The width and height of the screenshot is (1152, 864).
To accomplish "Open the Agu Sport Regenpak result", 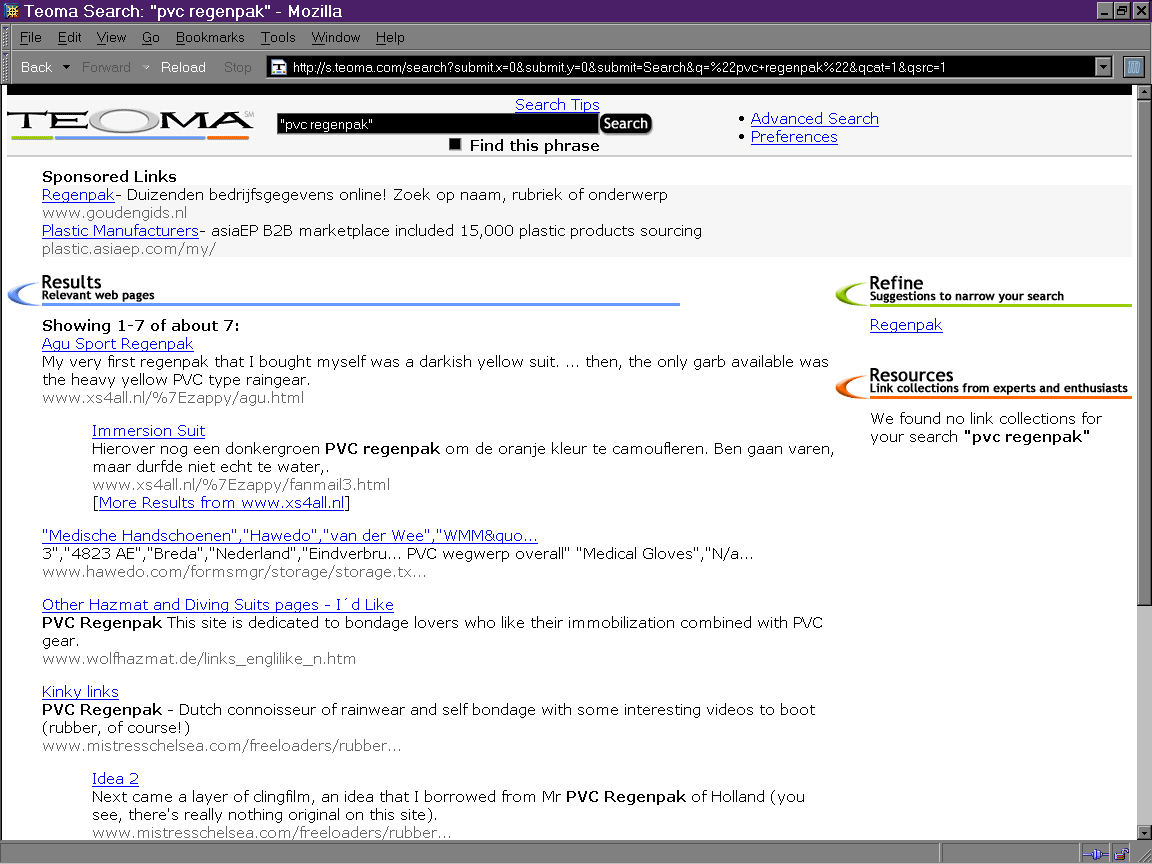I will pos(118,344).
